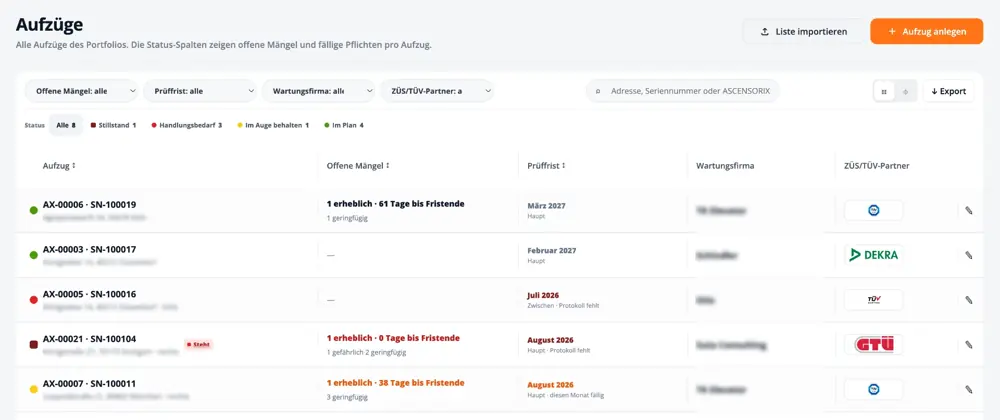Click green status dot of AX-00003
This screenshot has width=1000, height=420.
click(34, 255)
